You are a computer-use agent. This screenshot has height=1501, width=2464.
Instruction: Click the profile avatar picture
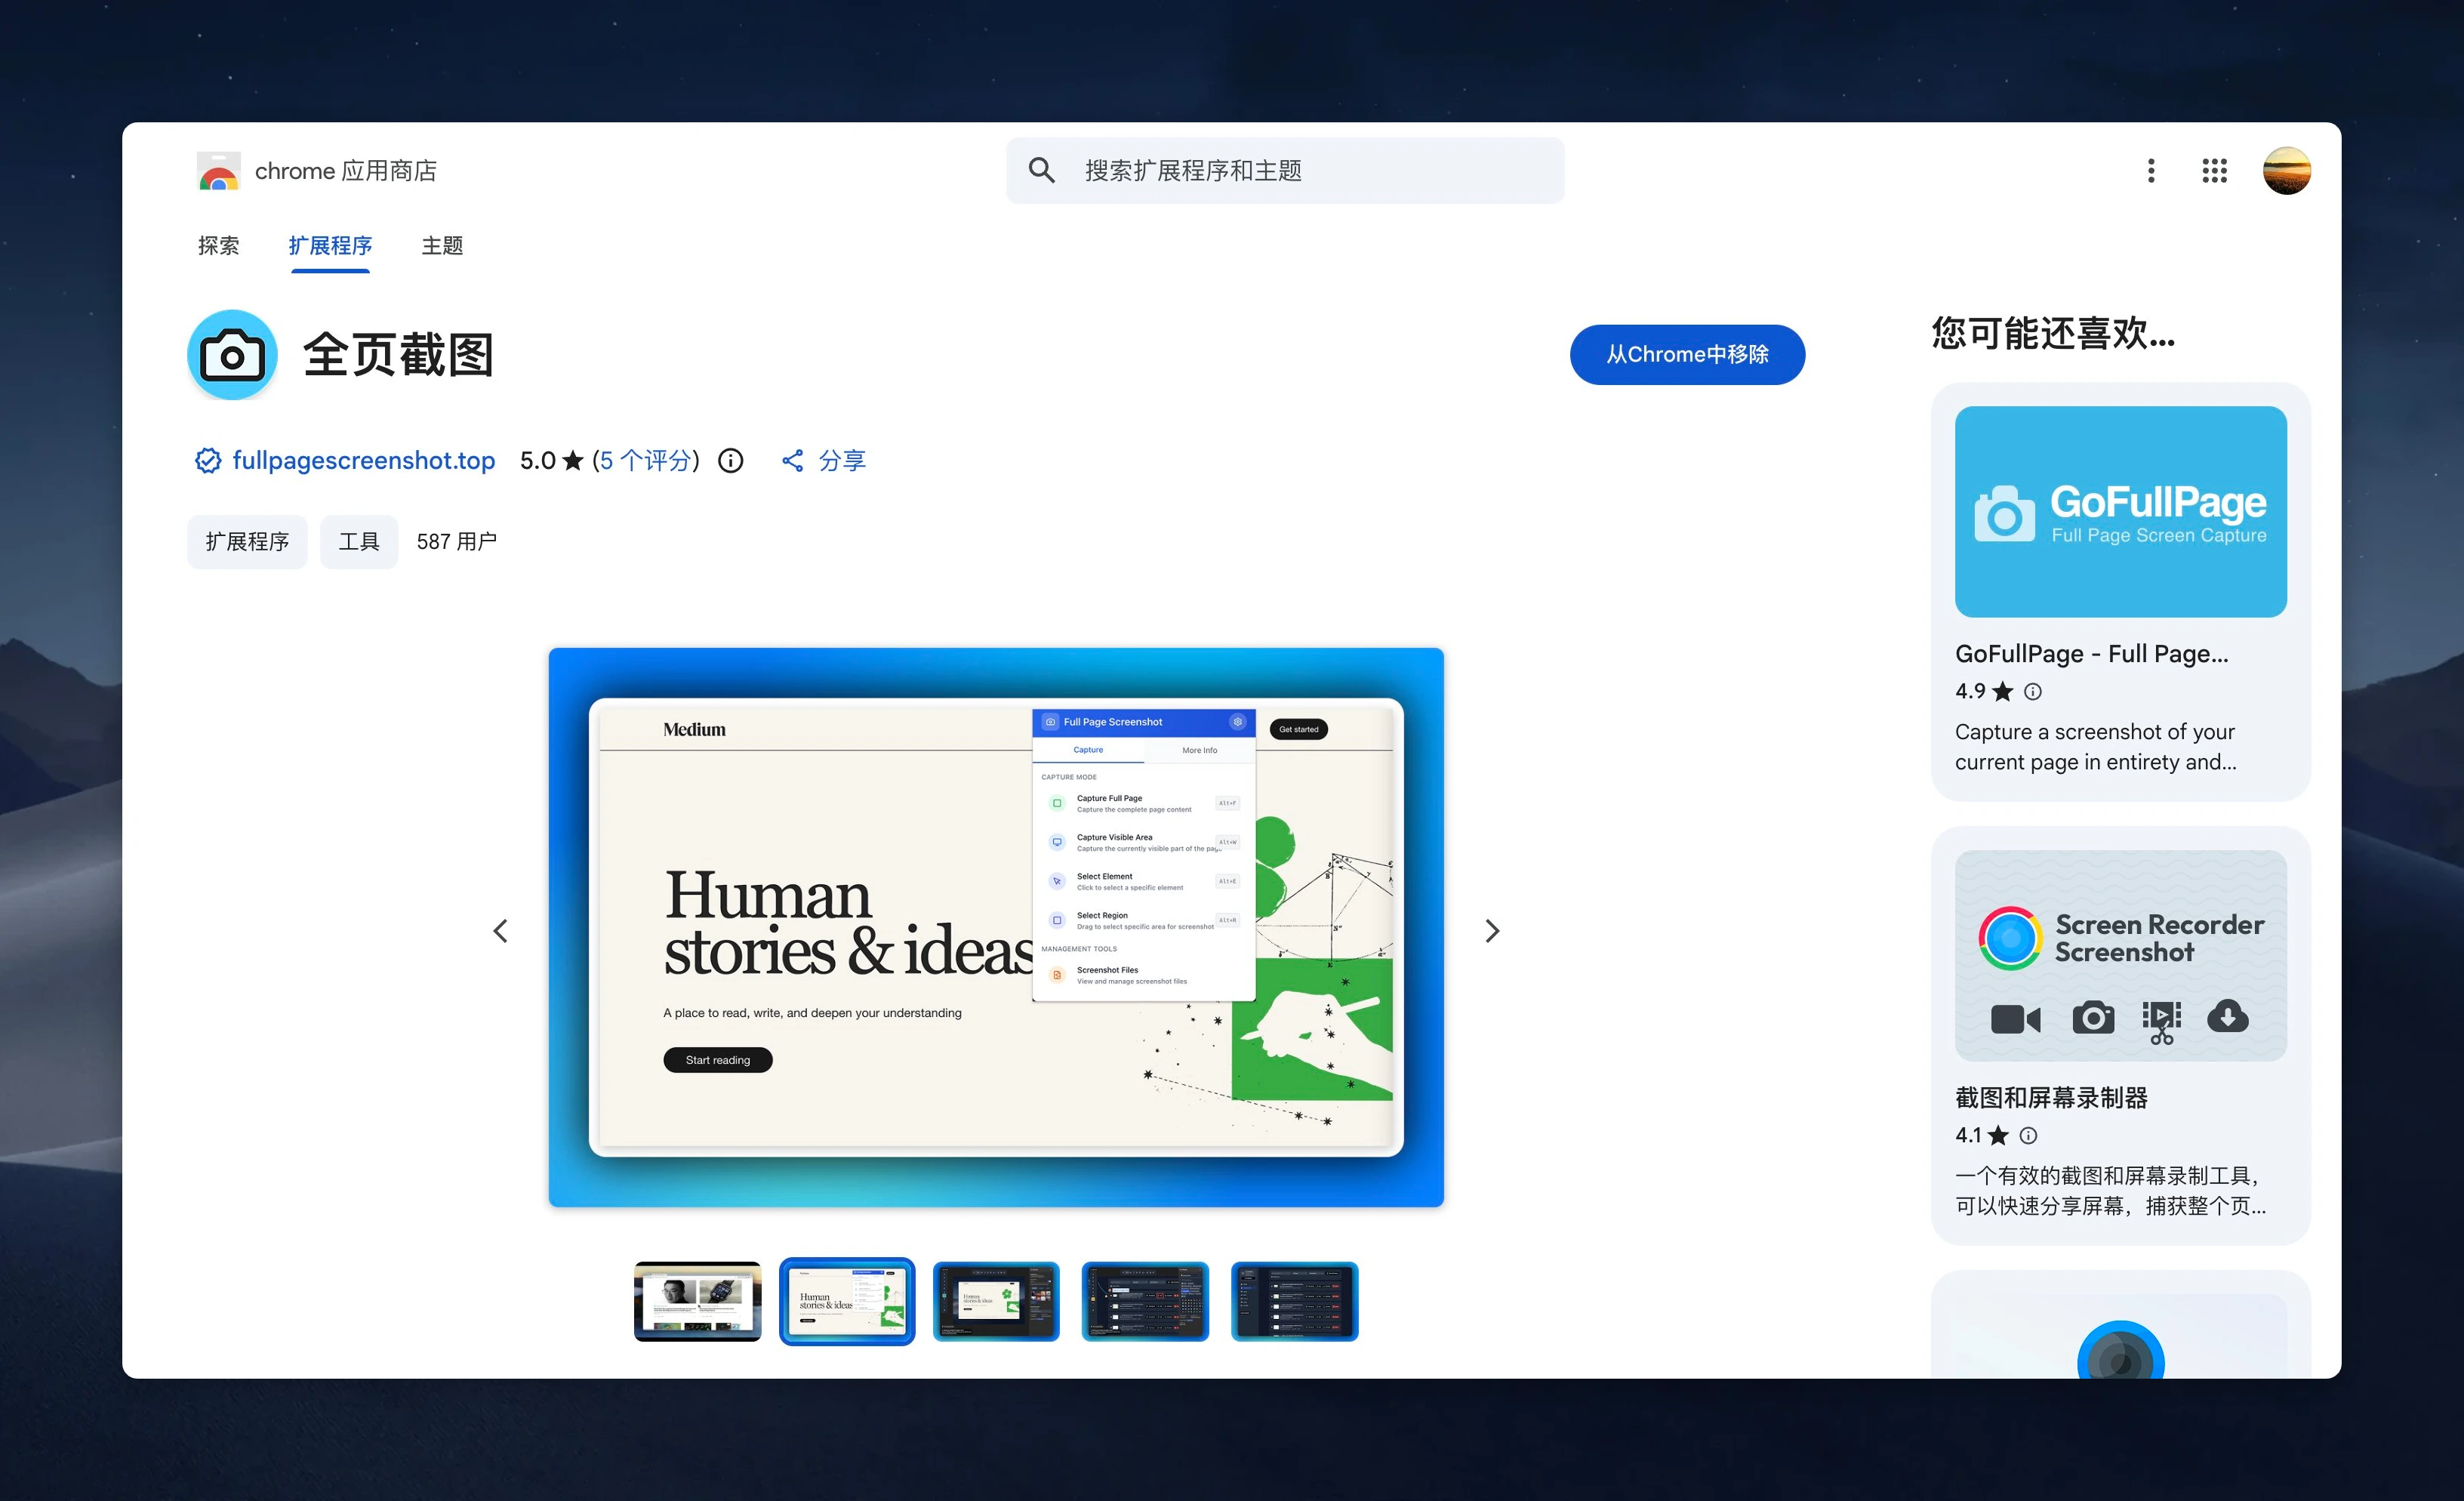click(x=2287, y=170)
